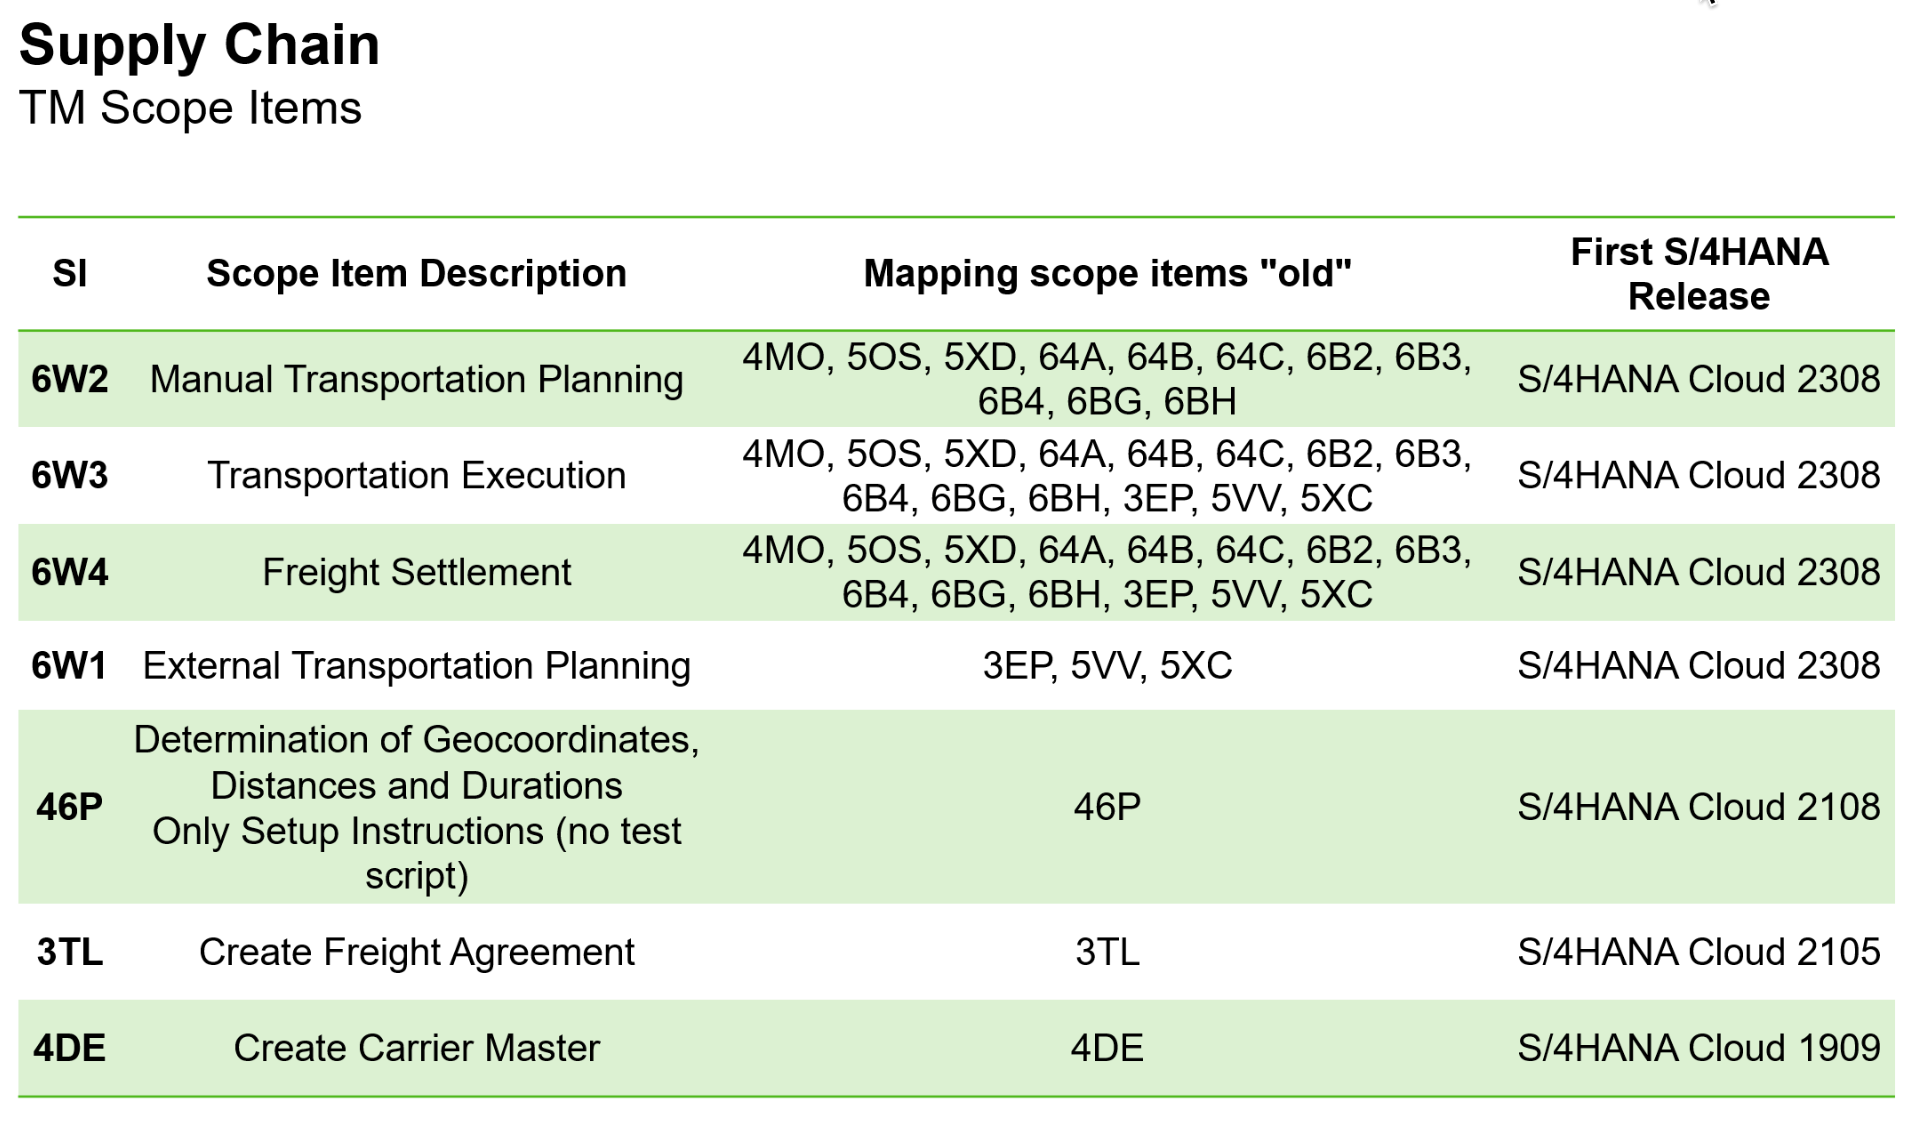Click the 46P code in SI column

(70, 807)
